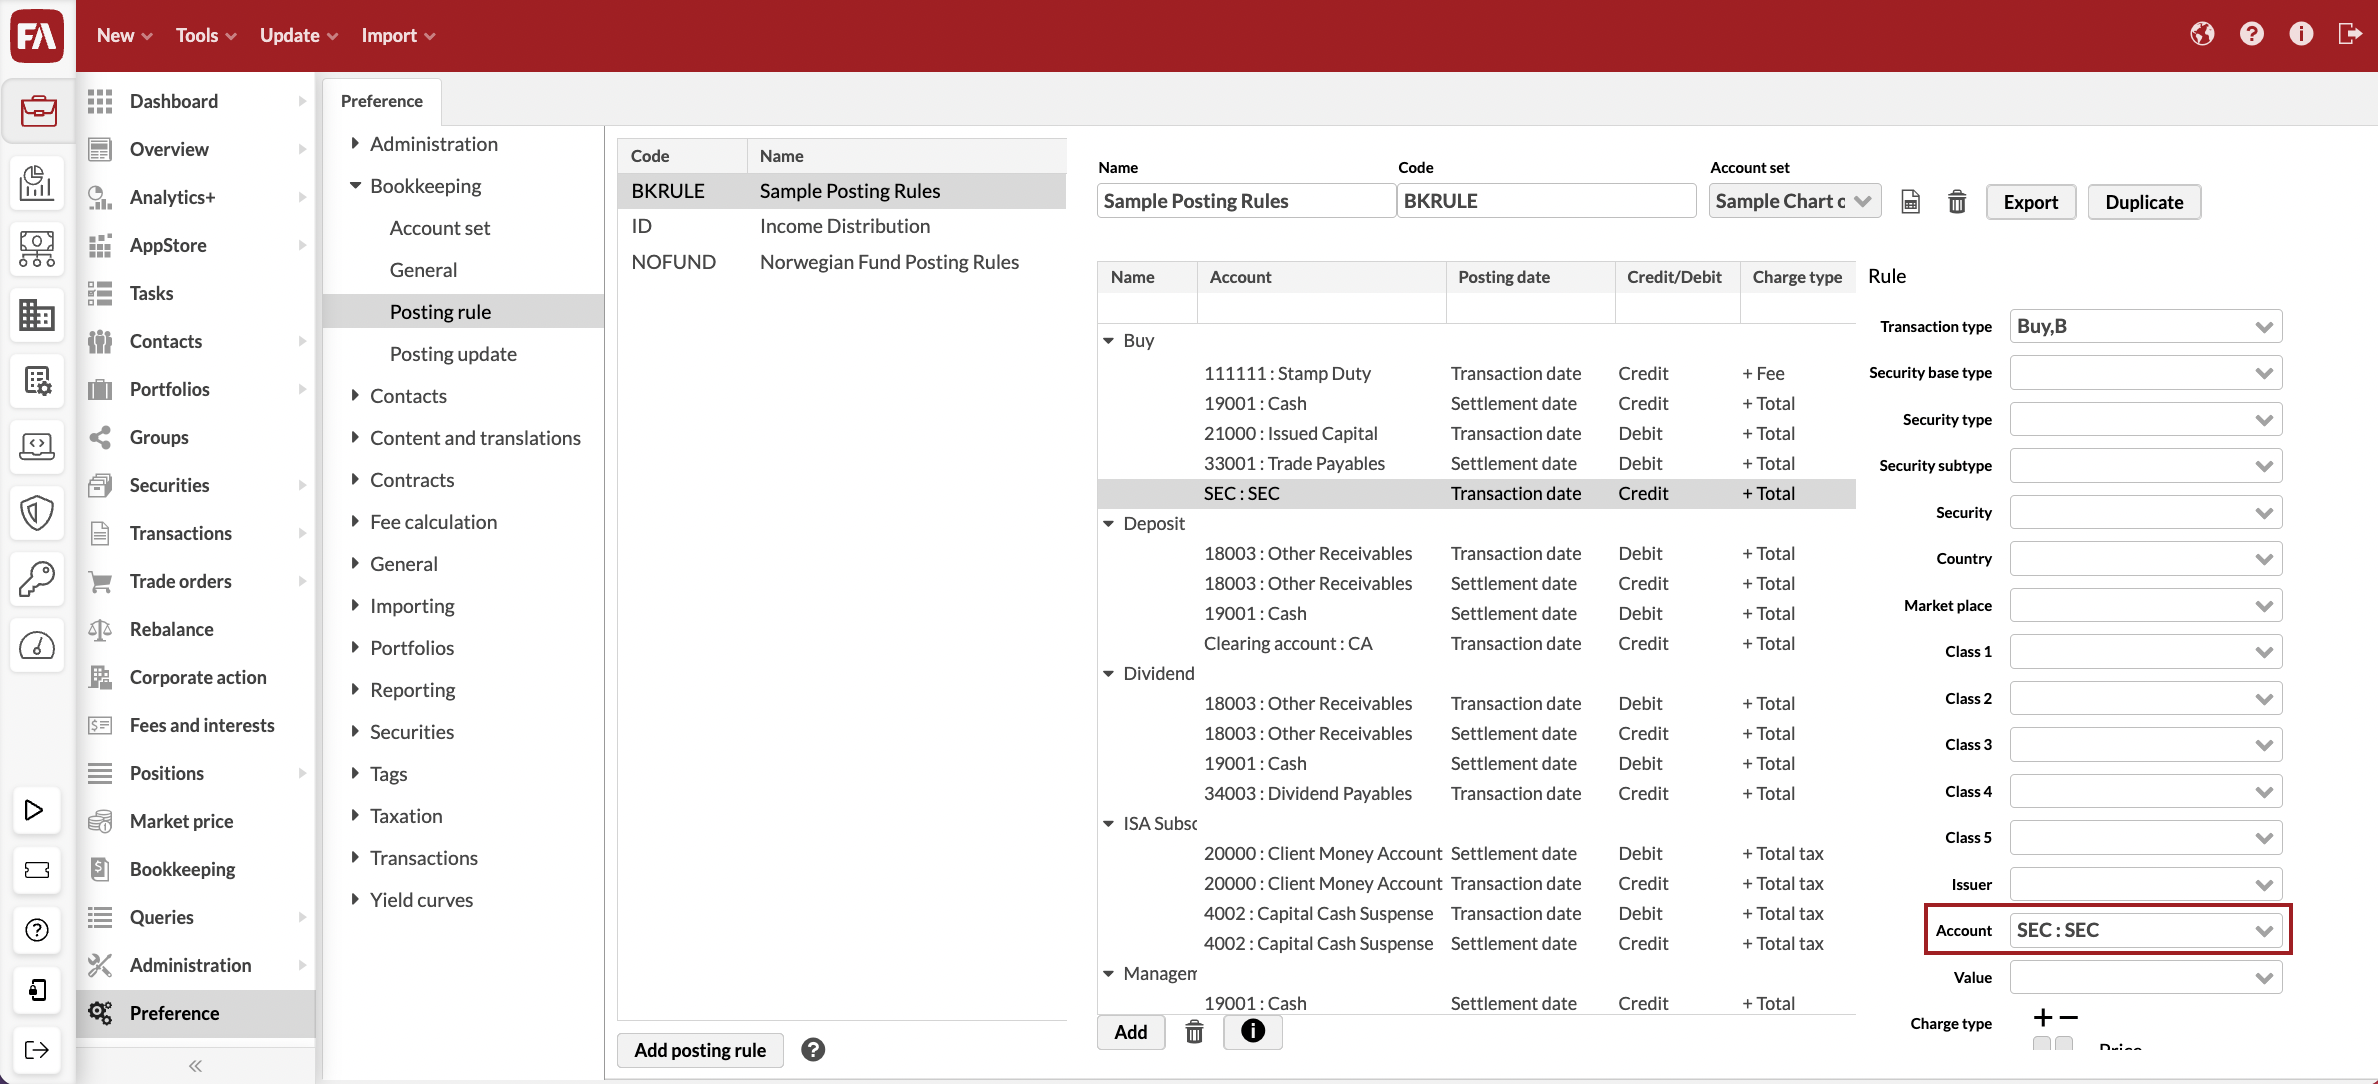The width and height of the screenshot is (2378, 1084).
Task: Open the Transaction type dropdown
Action: (x=2146, y=326)
